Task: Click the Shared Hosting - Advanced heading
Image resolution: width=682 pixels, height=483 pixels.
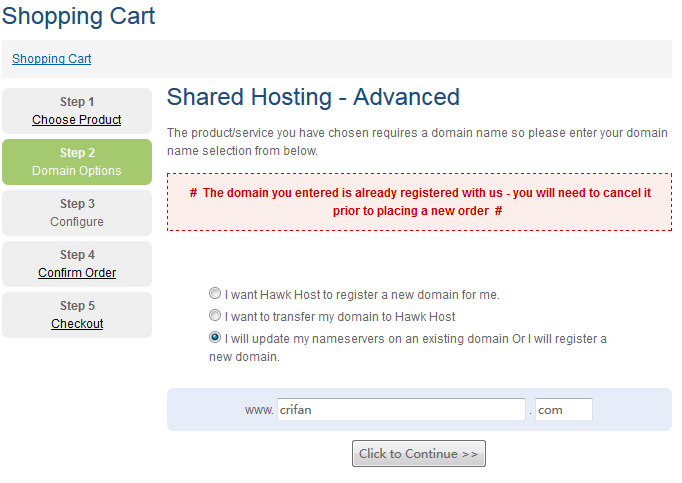Action: click(x=313, y=97)
